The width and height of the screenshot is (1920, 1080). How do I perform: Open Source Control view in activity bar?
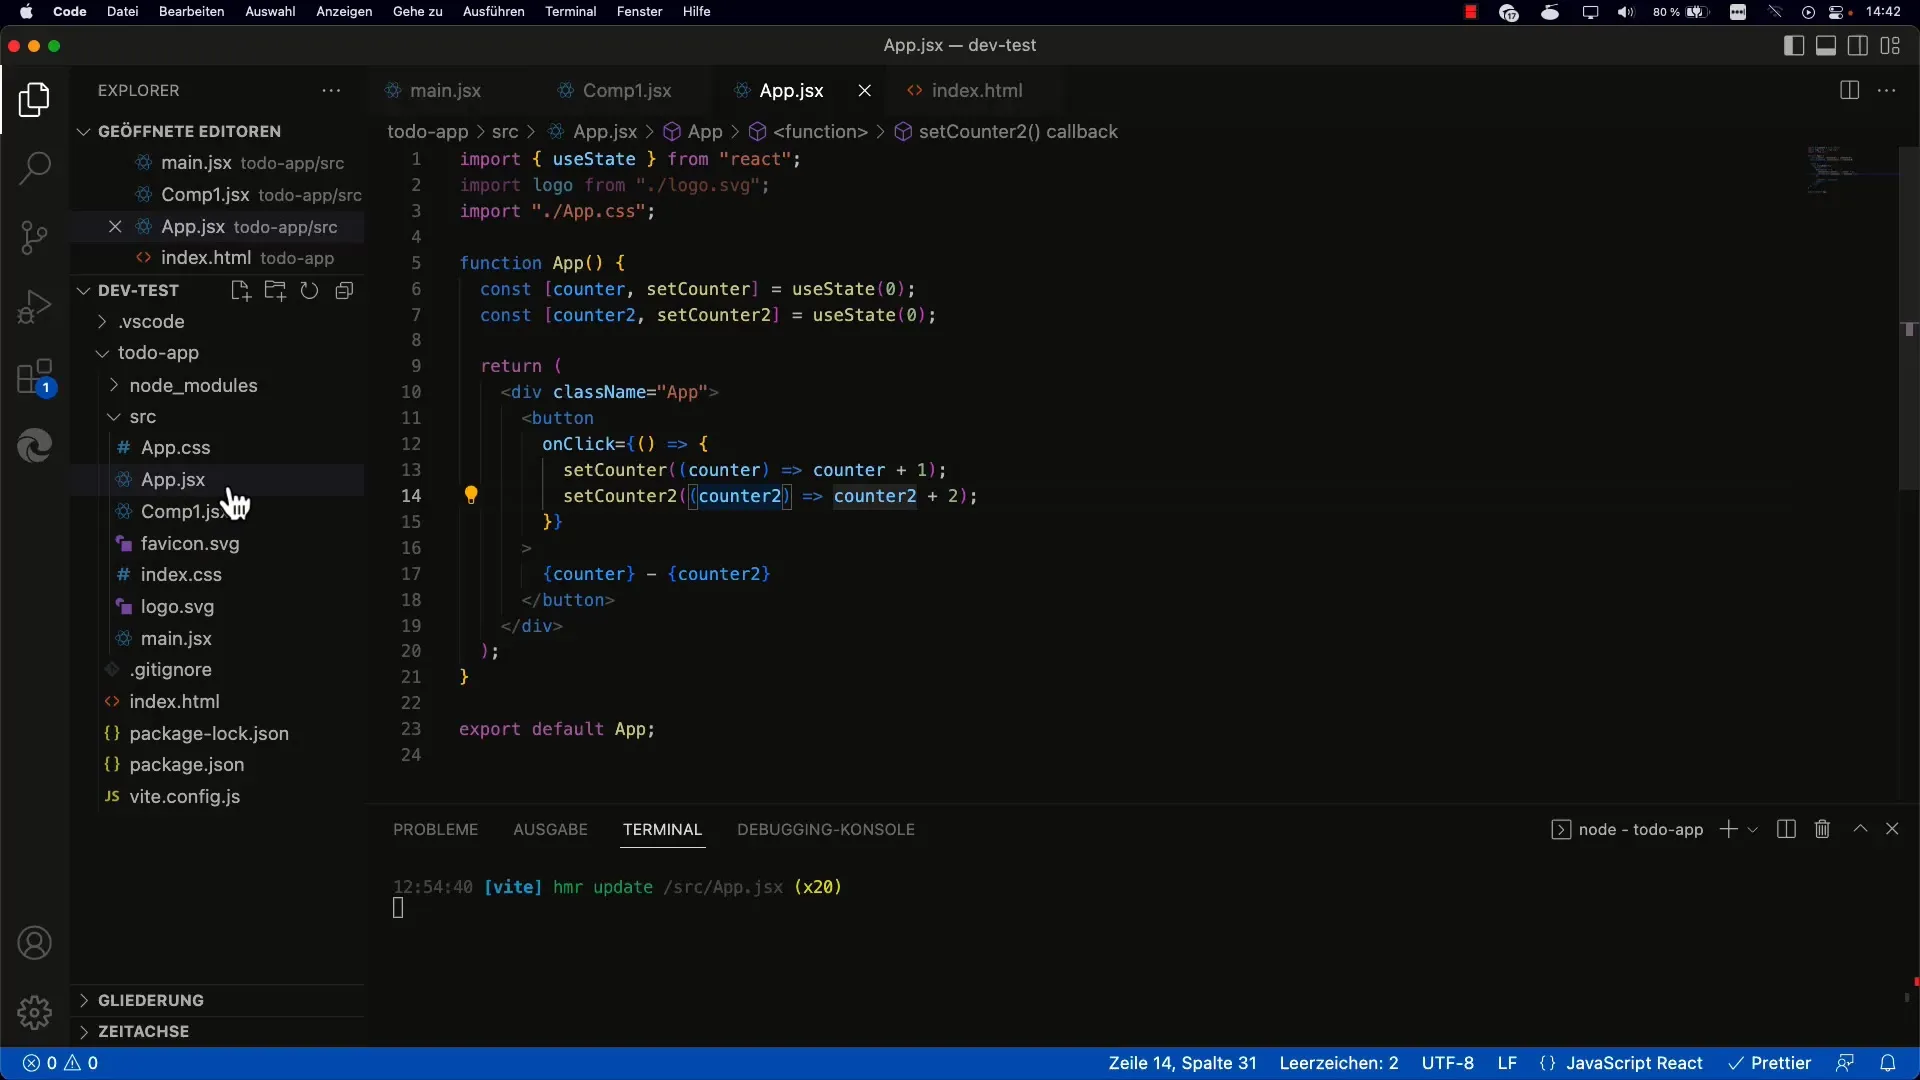pos(35,237)
